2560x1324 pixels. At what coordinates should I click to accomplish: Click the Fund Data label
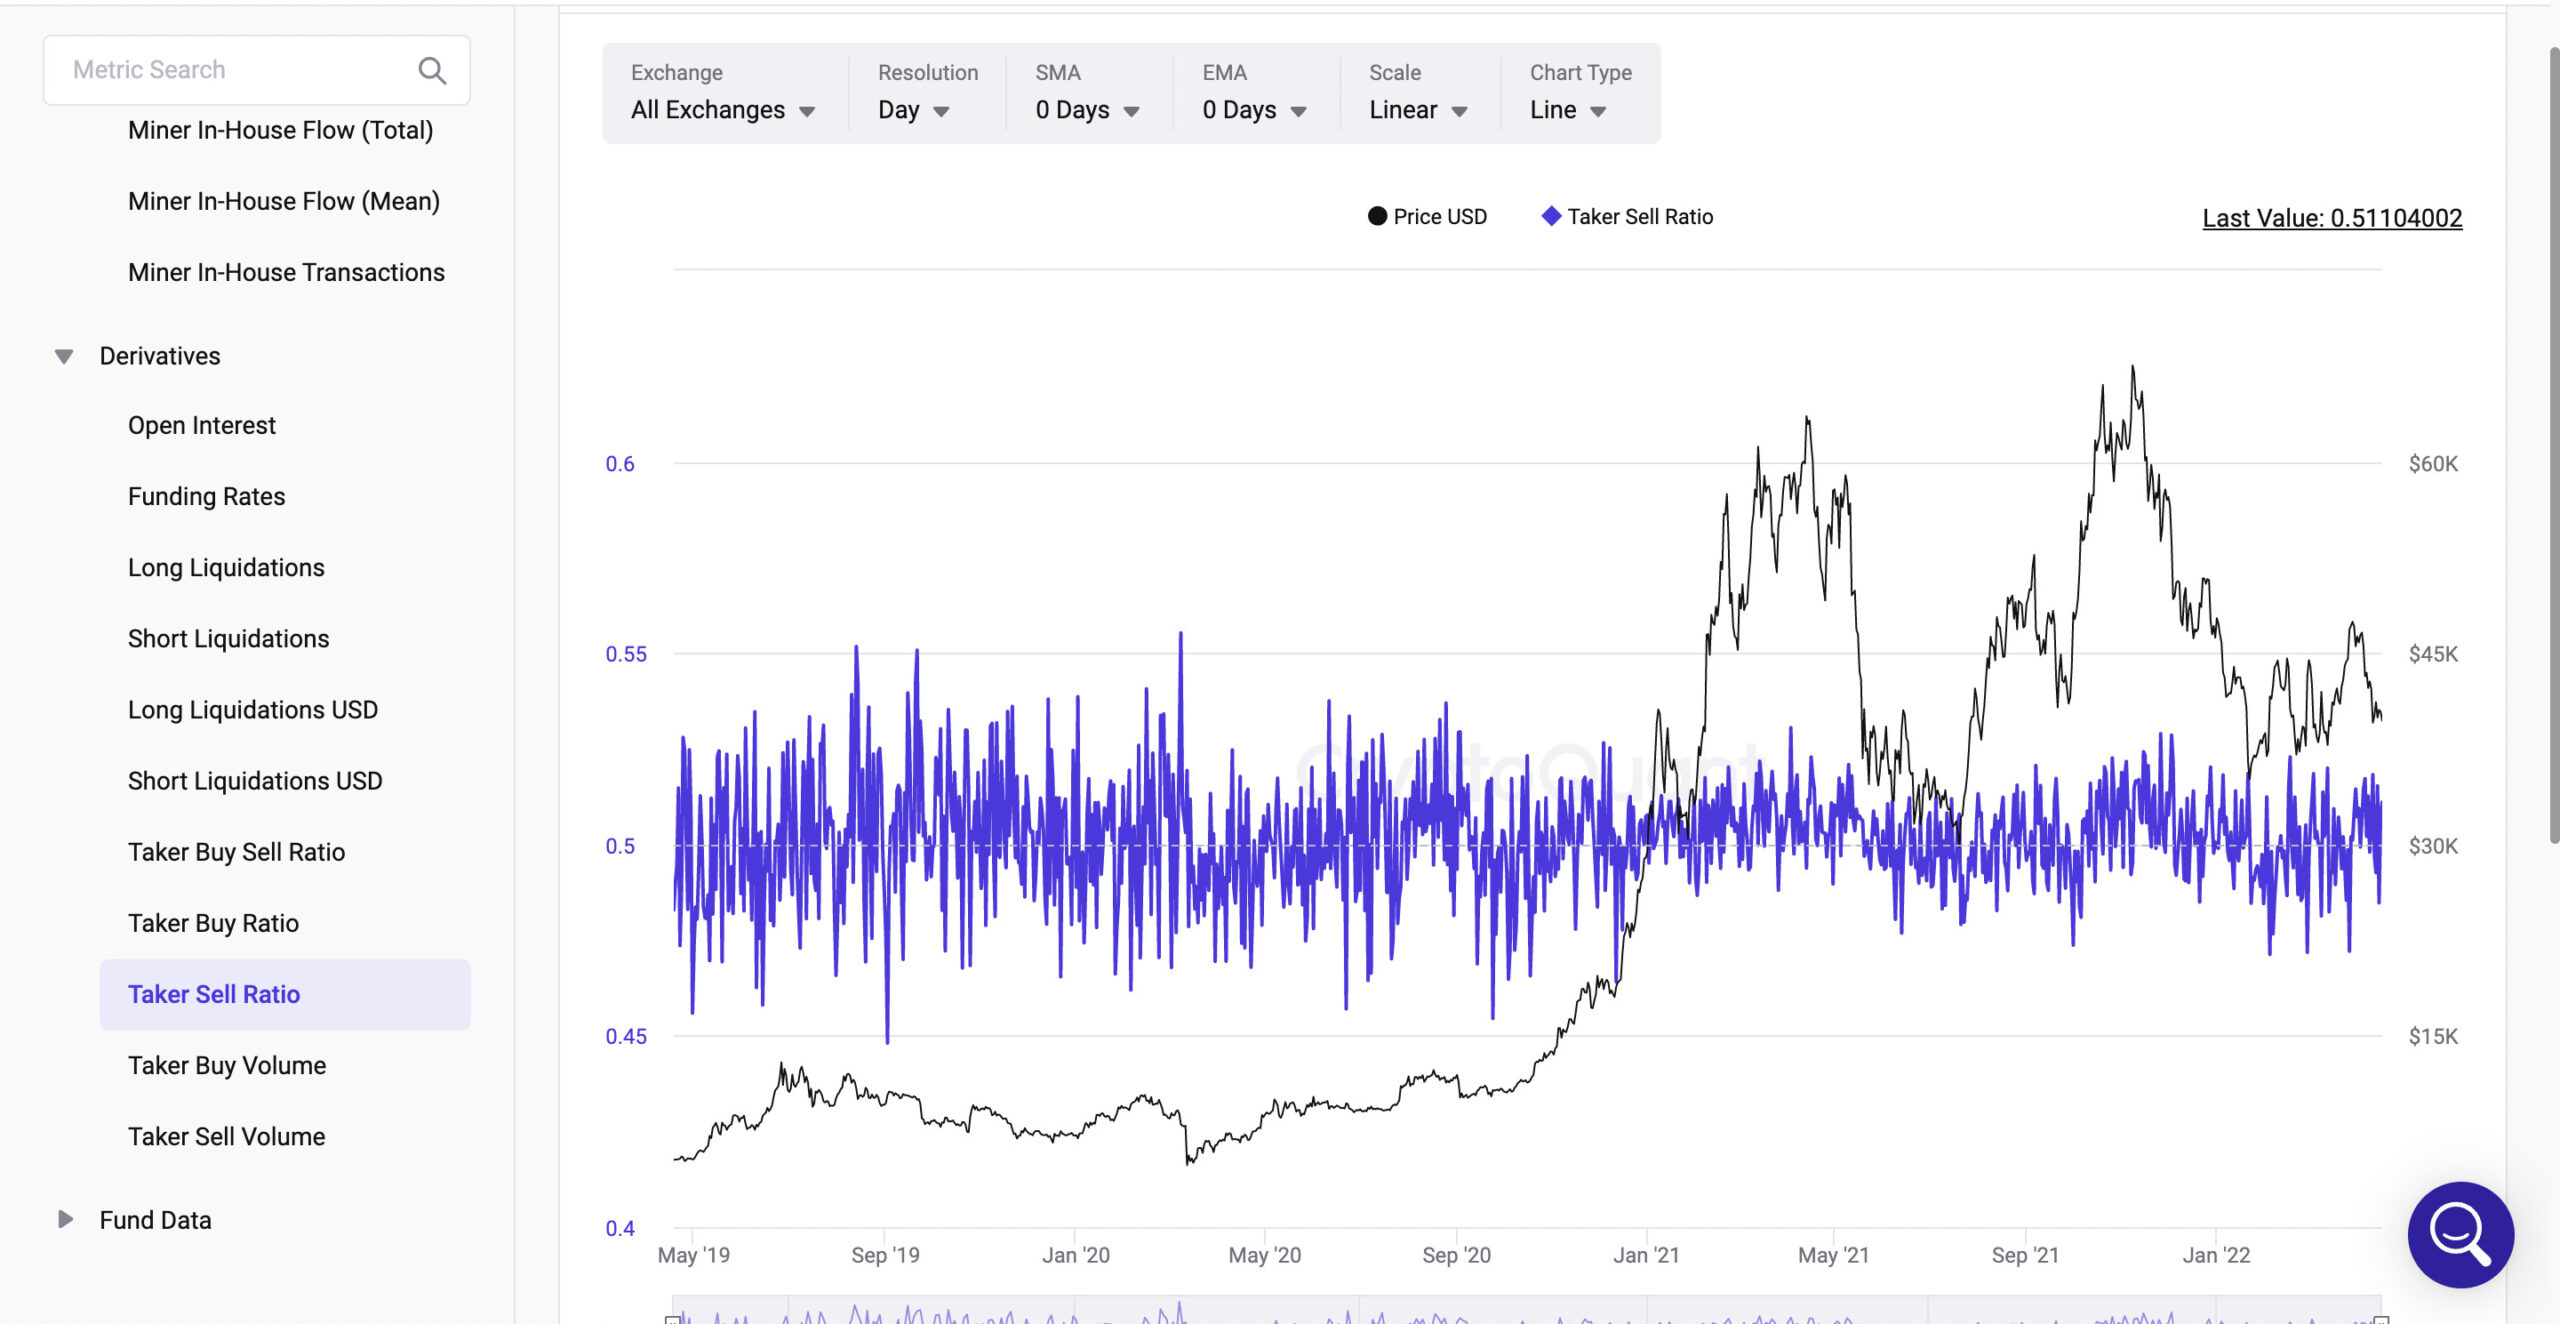click(155, 1219)
